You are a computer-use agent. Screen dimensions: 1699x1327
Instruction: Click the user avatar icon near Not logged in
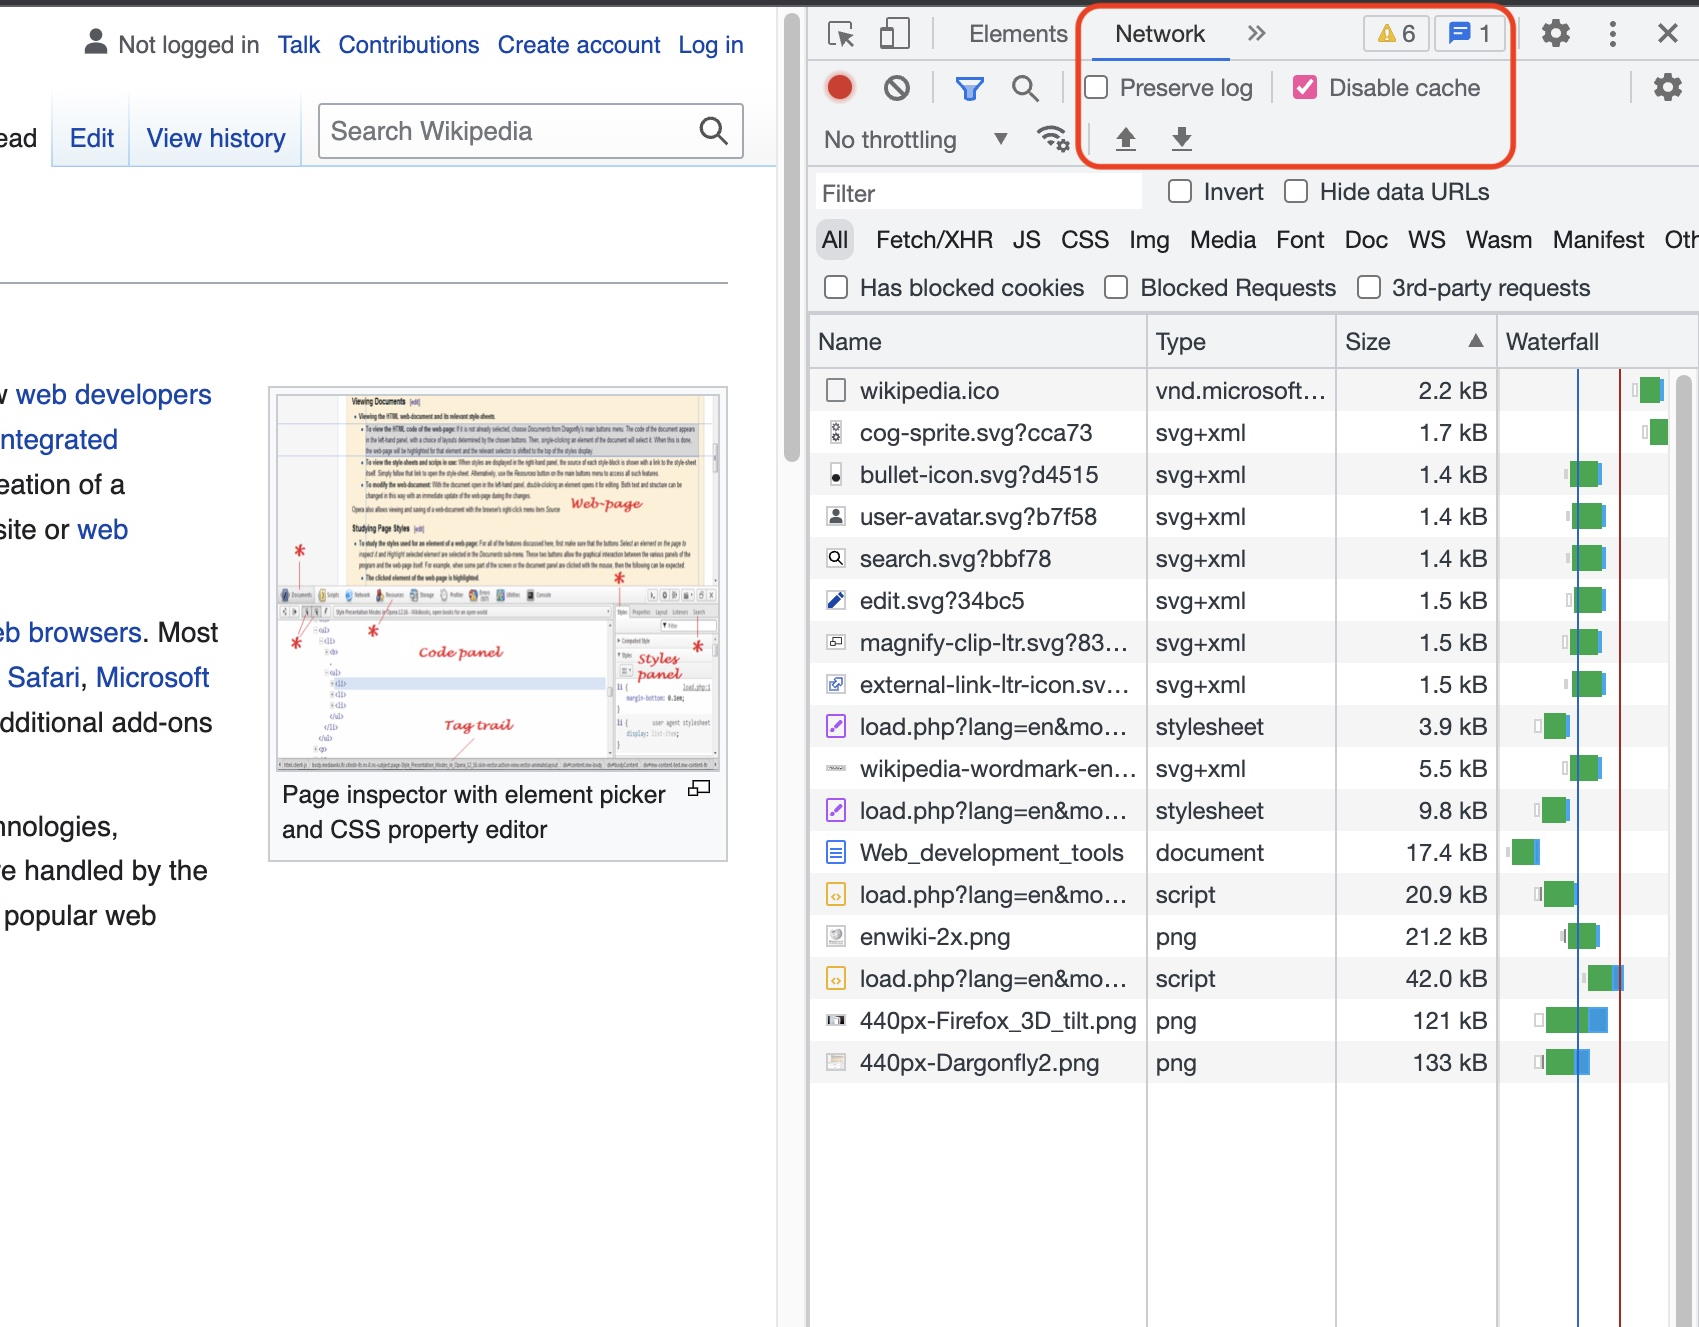click(x=95, y=42)
